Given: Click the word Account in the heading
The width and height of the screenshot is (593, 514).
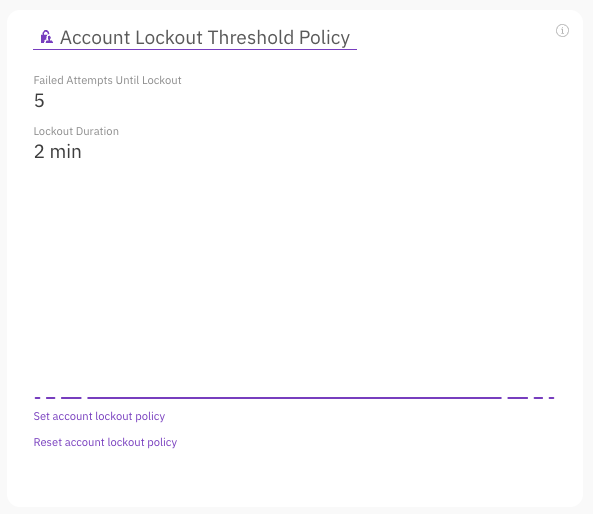Looking at the screenshot, I should 95,38.
